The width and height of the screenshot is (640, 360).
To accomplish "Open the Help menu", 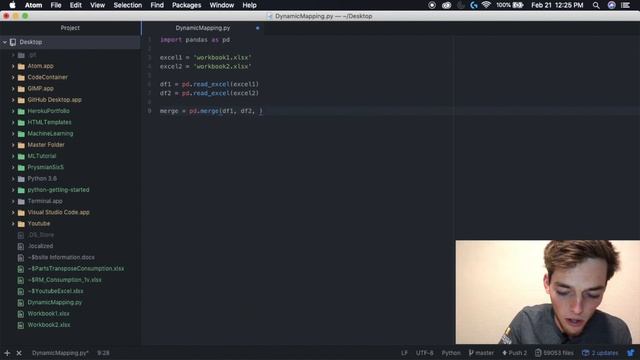I will [x=249, y=5].
